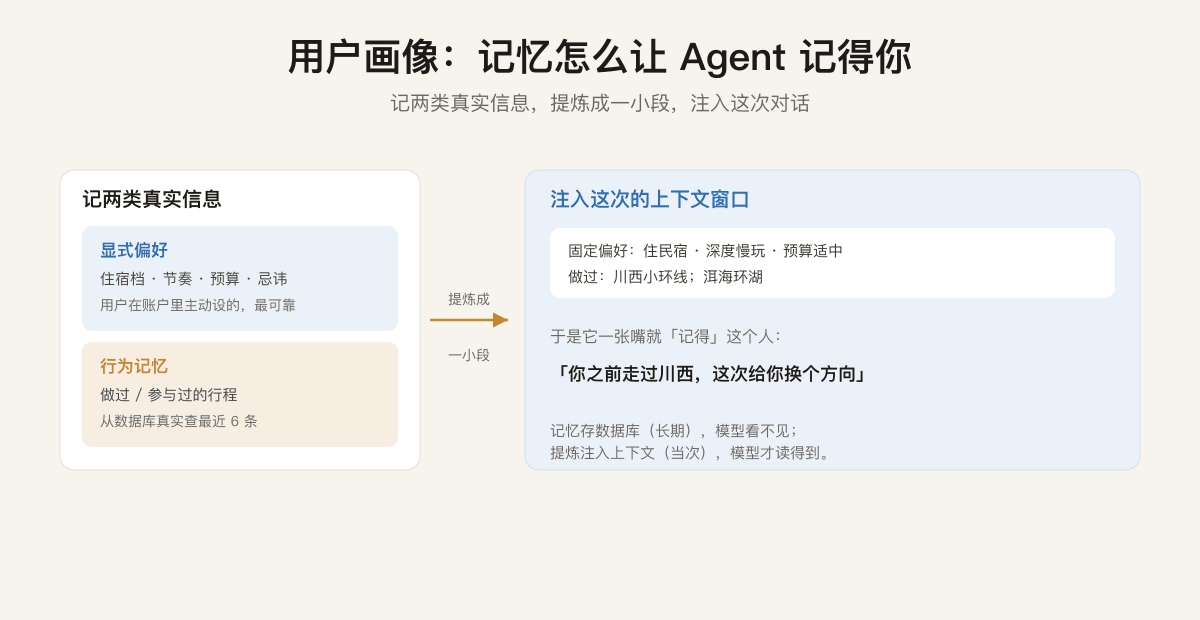This screenshot has height=620, width=1200.
Task: Select the 行为记忆 card heading
Action: pos(134,366)
